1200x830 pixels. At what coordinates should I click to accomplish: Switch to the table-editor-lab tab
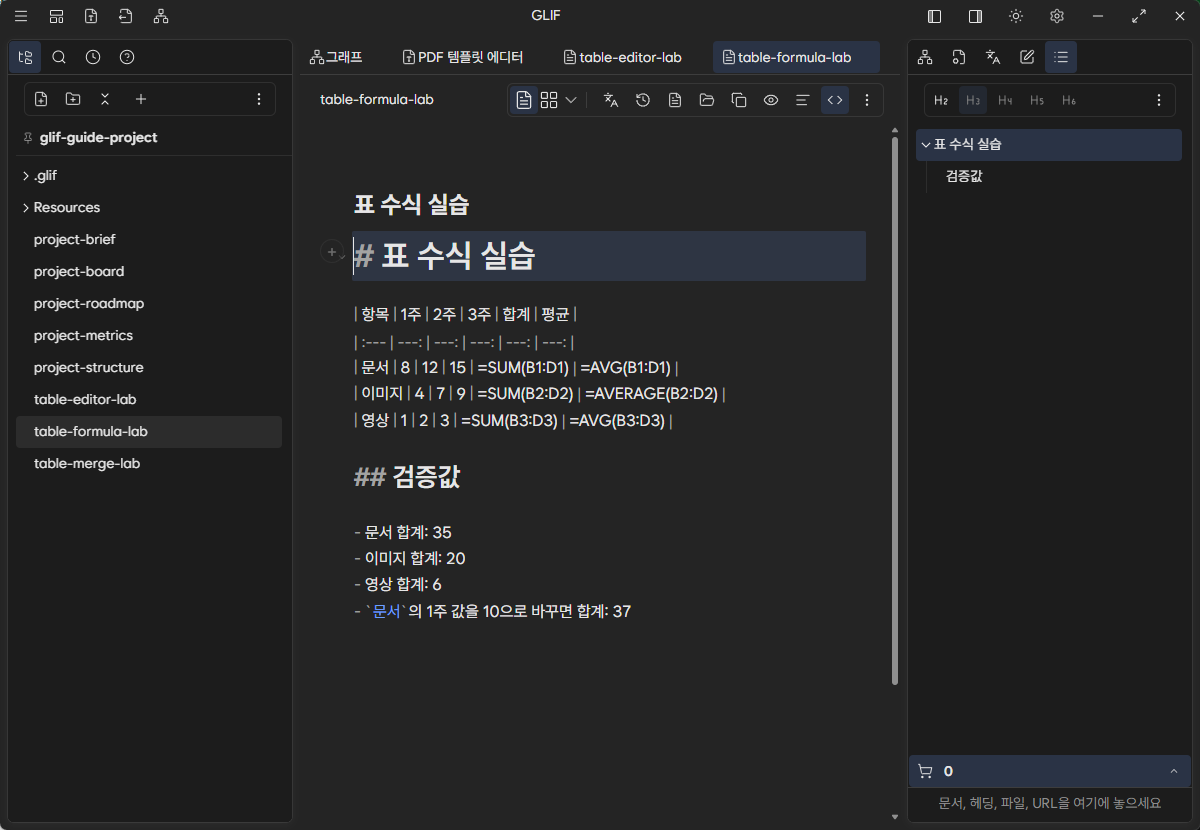pos(623,57)
